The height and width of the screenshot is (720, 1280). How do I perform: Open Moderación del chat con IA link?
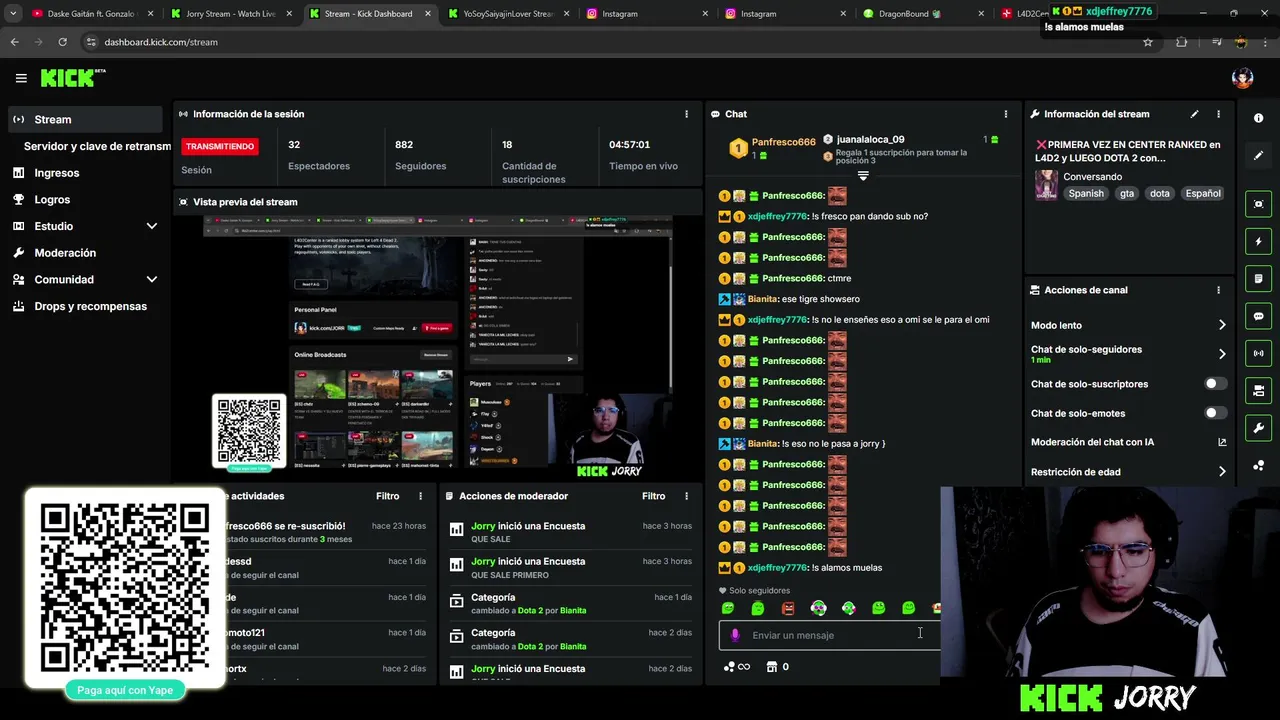(x=1128, y=442)
